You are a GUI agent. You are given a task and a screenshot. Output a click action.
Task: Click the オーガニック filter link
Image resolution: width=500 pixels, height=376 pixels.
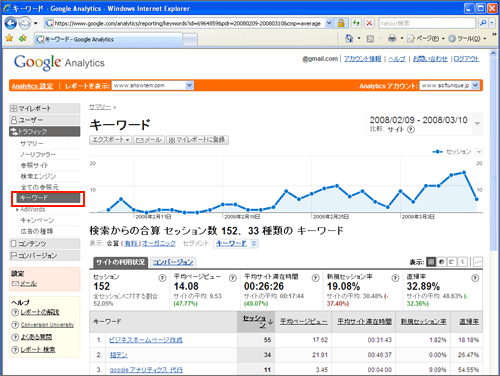(x=159, y=244)
